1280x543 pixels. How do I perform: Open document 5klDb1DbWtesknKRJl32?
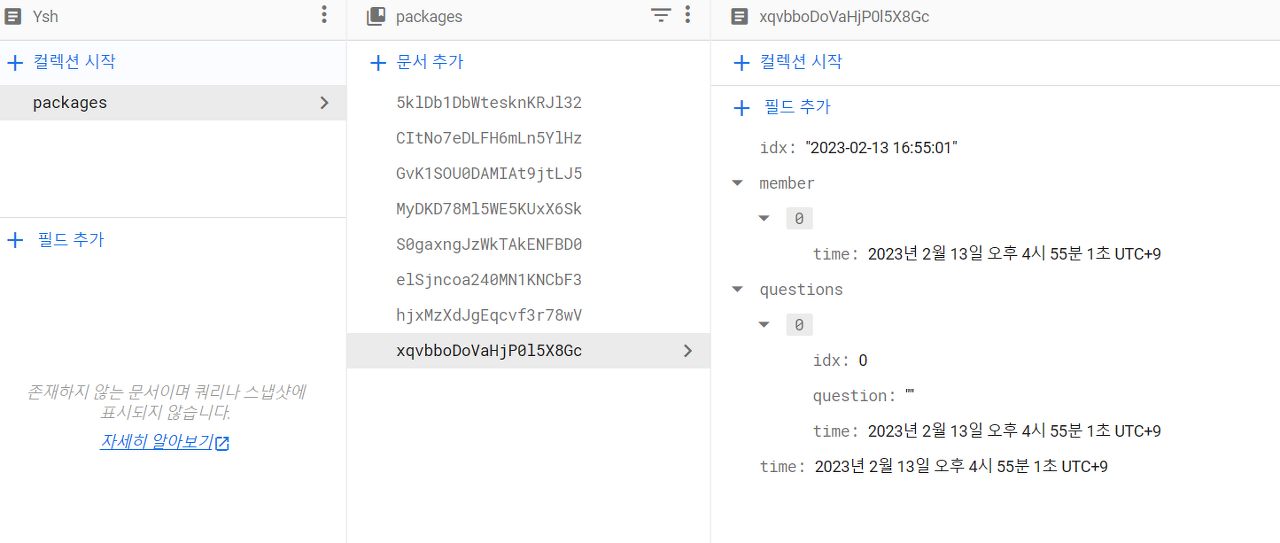489,103
